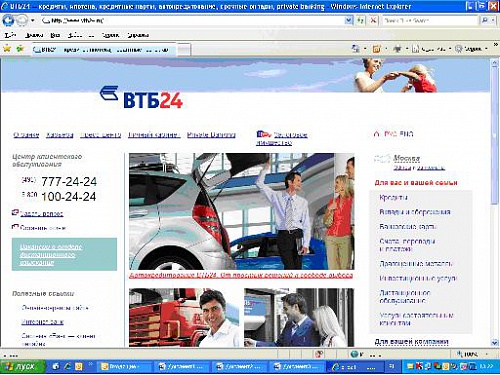Launch Internet Explorer from the quick launch bar
Image resolution: width=500 pixels, height=375 pixels.
[x=67, y=367]
